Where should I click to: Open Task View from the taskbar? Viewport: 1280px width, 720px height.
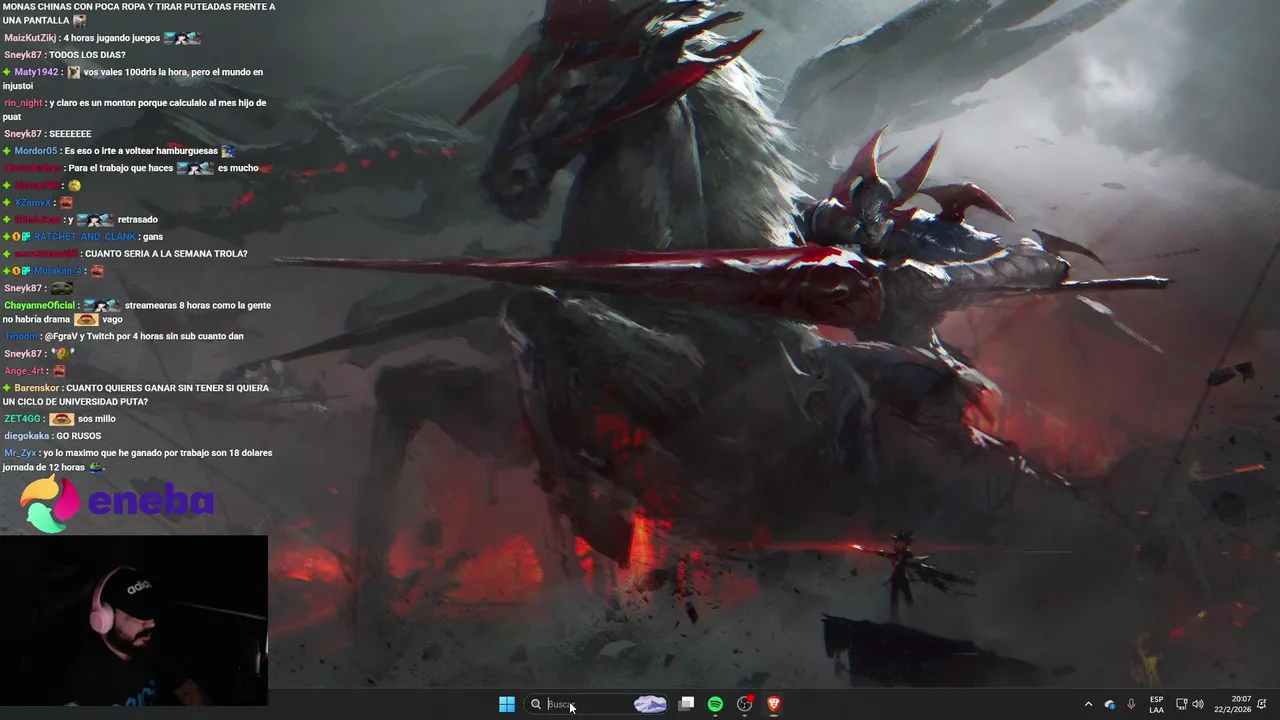pos(686,704)
